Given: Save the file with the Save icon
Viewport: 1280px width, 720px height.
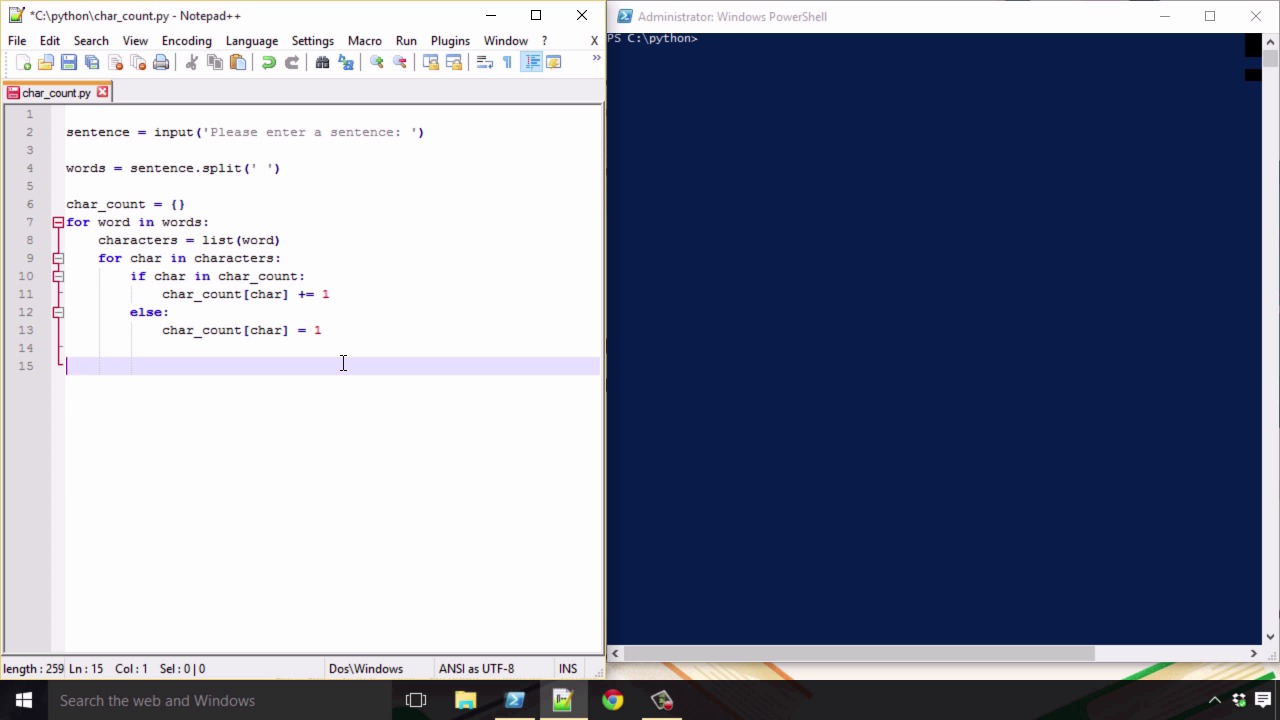Looking at the screenshot, I should click(69, 62).
